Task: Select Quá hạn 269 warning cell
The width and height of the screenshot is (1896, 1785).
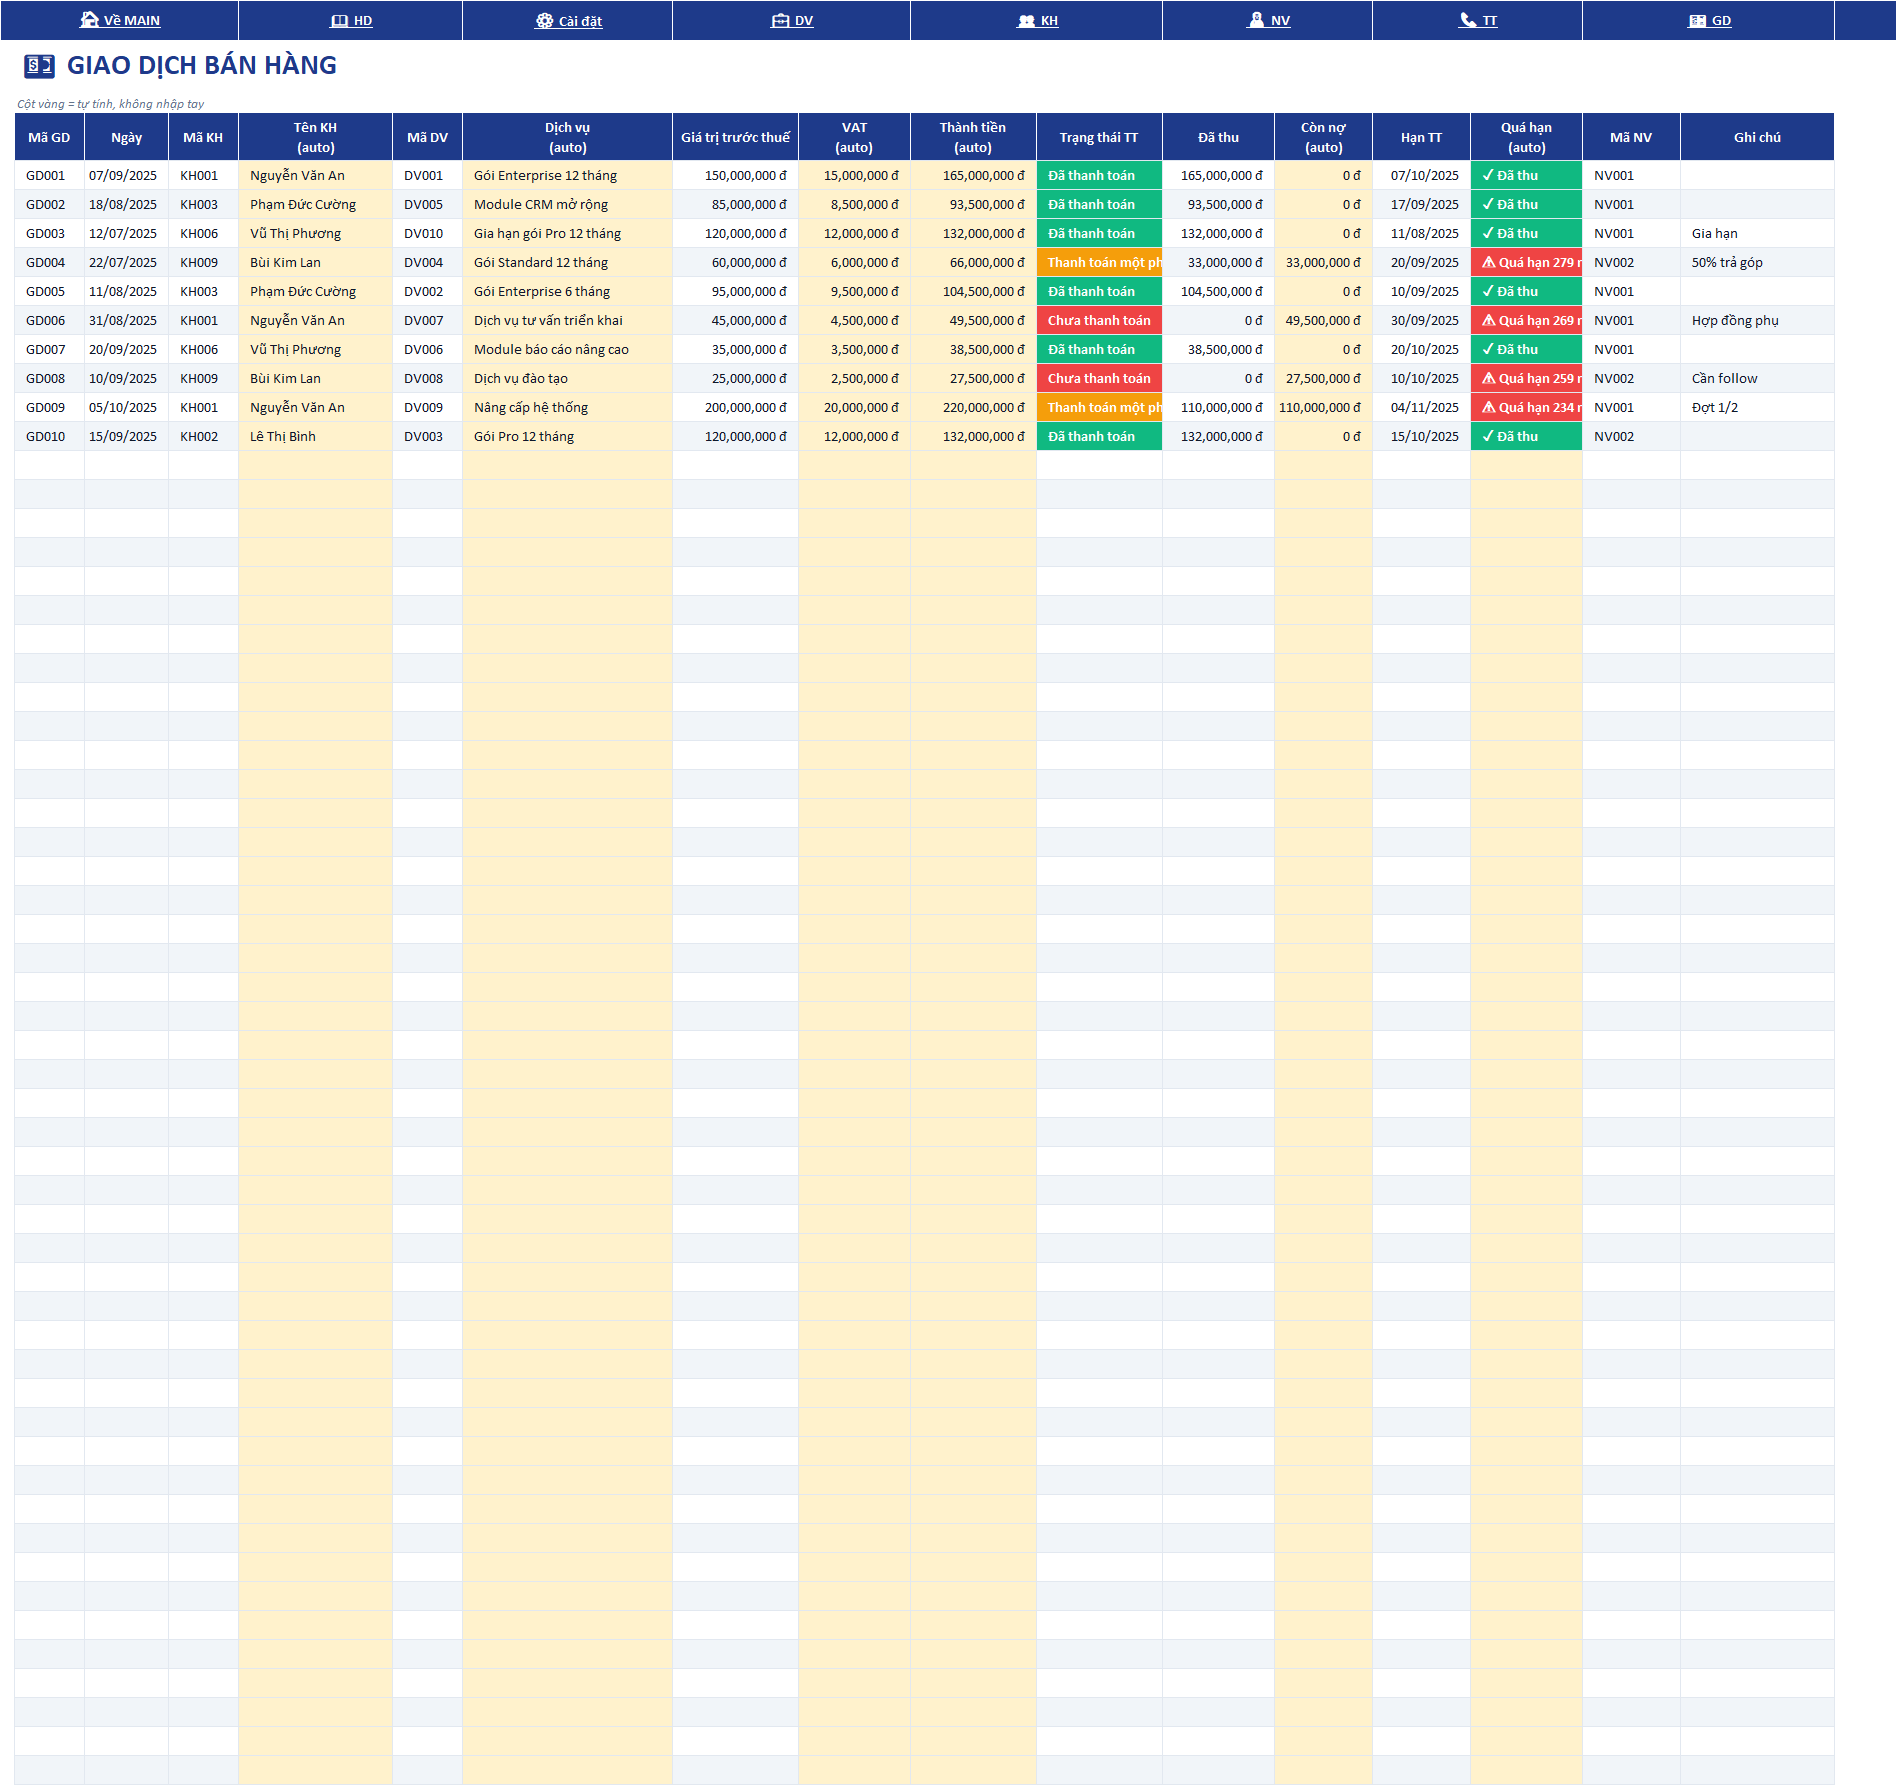Action: pos(1526,320)
